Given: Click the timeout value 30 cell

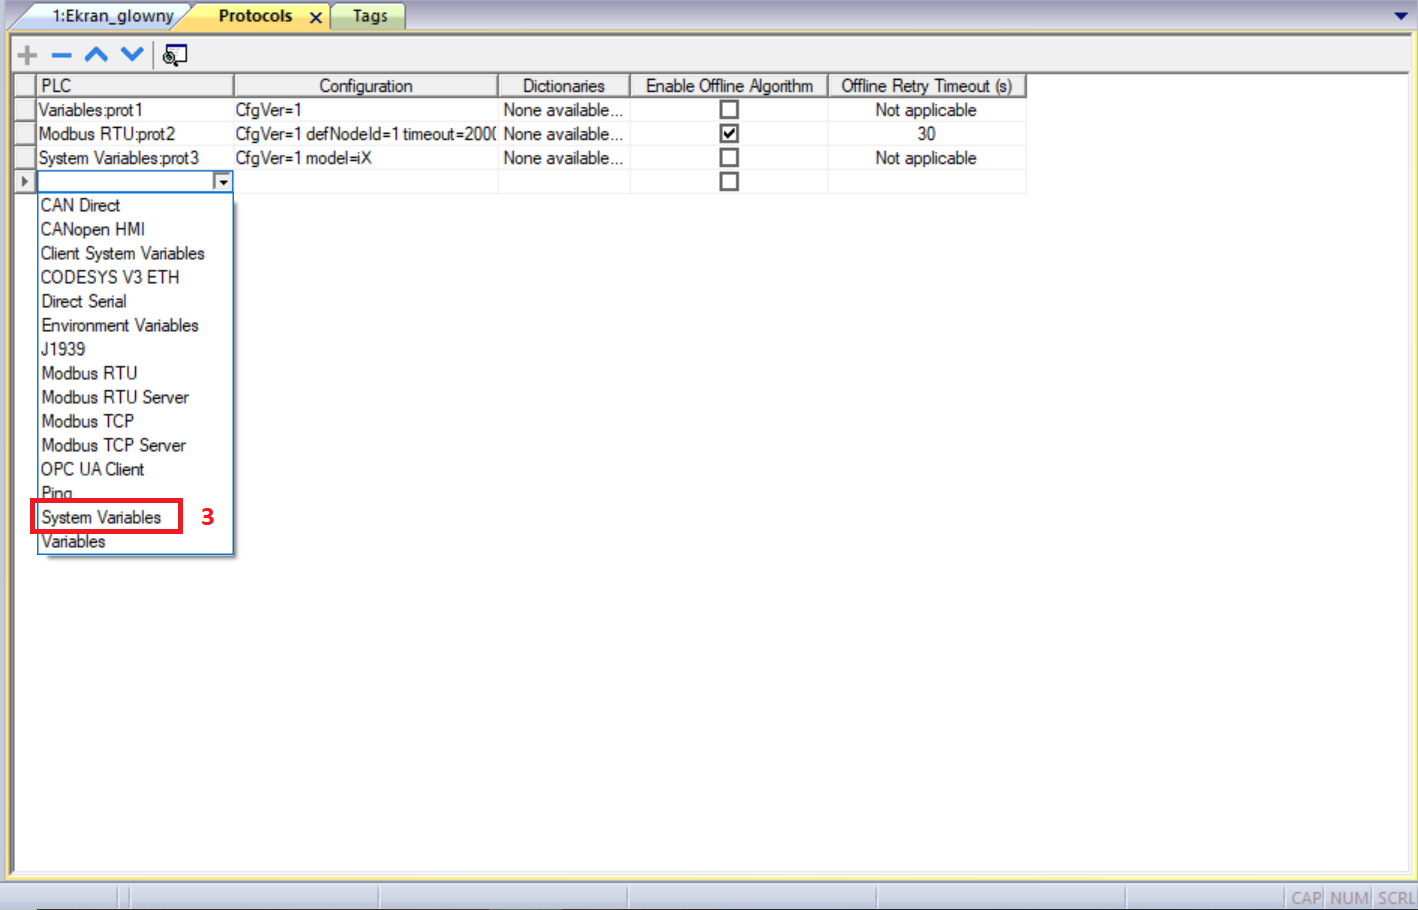Looking at the screenshot, I should point(927,134).
